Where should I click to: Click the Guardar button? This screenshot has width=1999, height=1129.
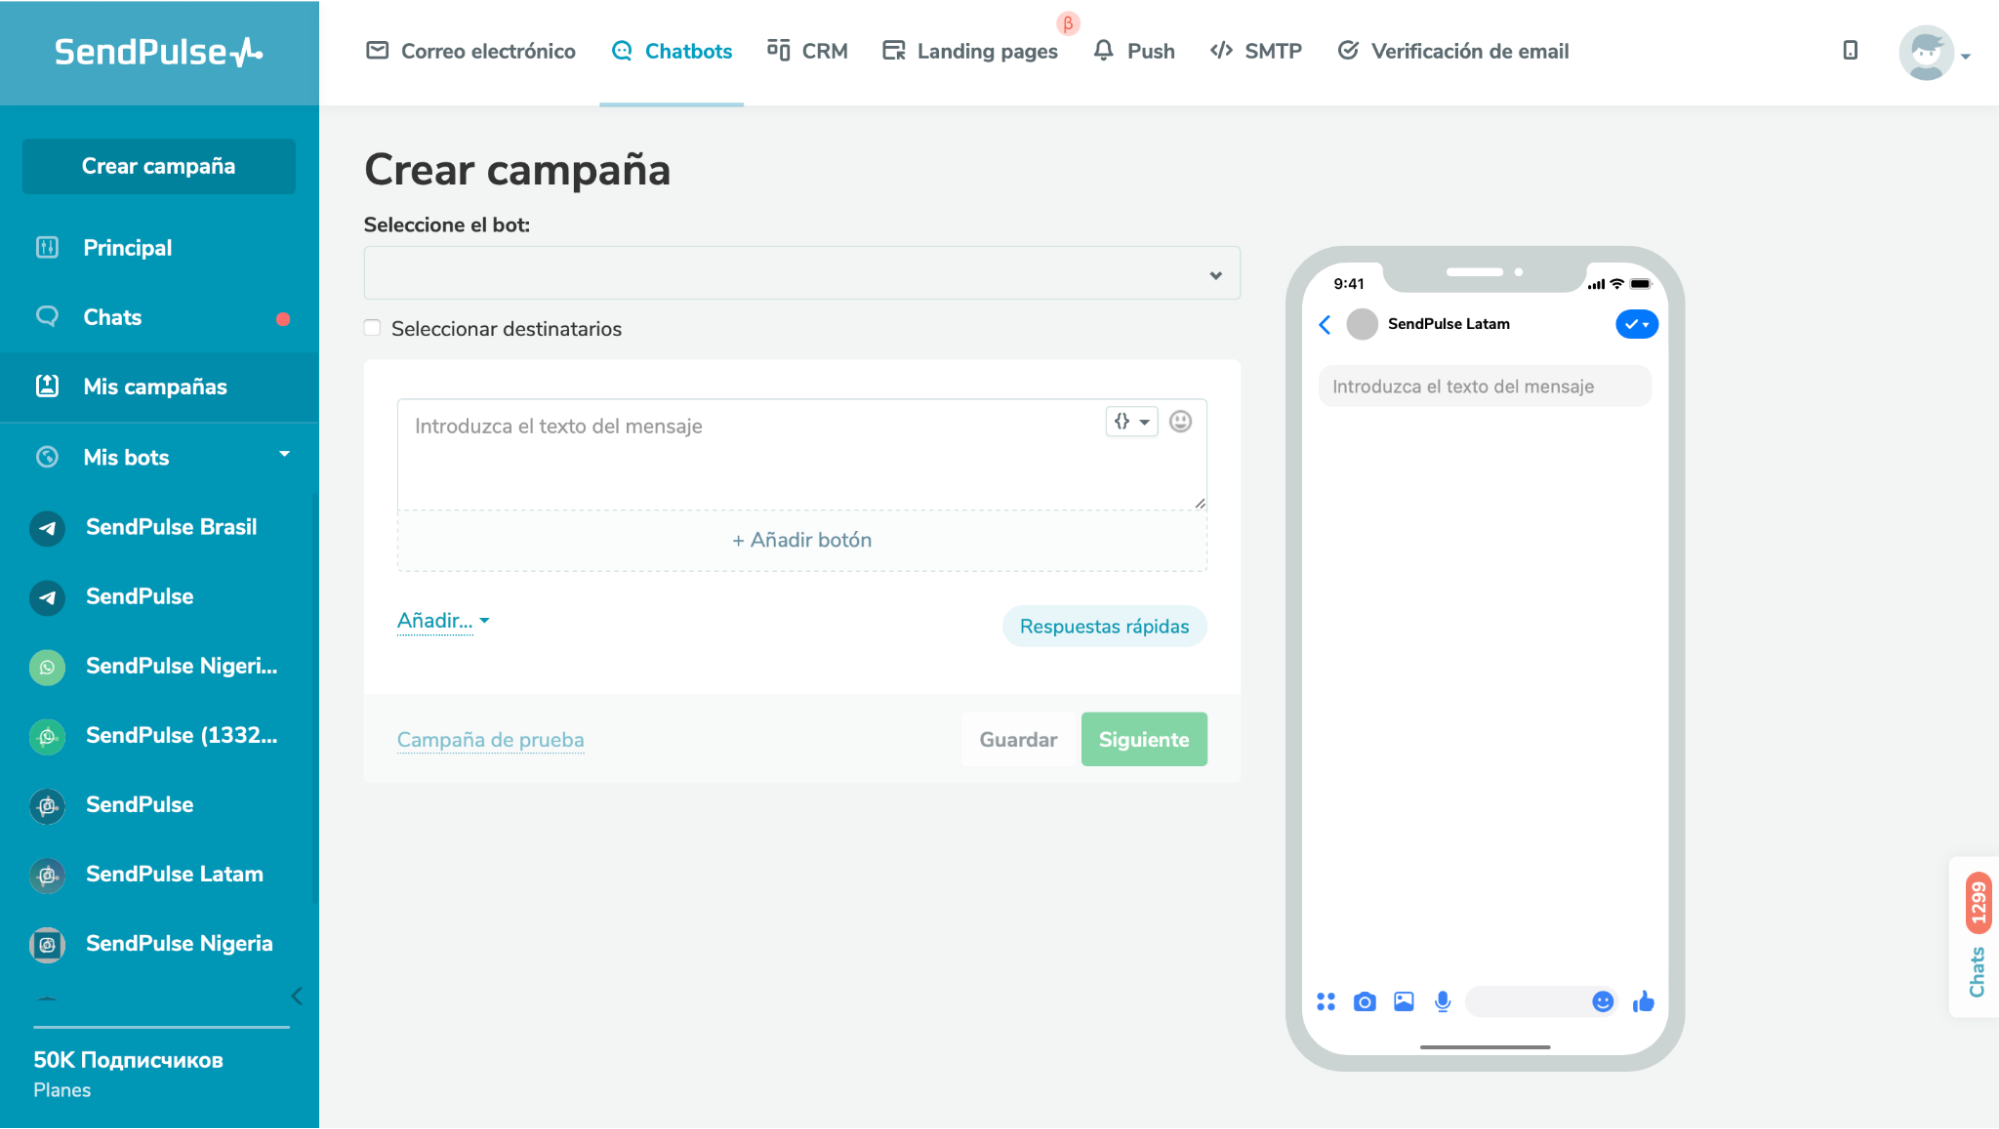(1018, 739)
